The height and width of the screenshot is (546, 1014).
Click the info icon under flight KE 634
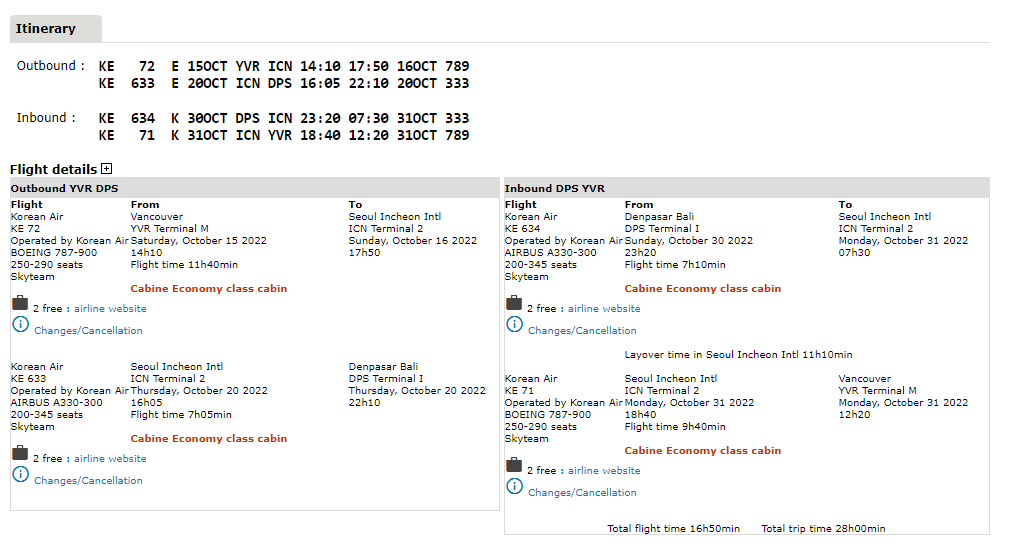[x=514, y=325]
